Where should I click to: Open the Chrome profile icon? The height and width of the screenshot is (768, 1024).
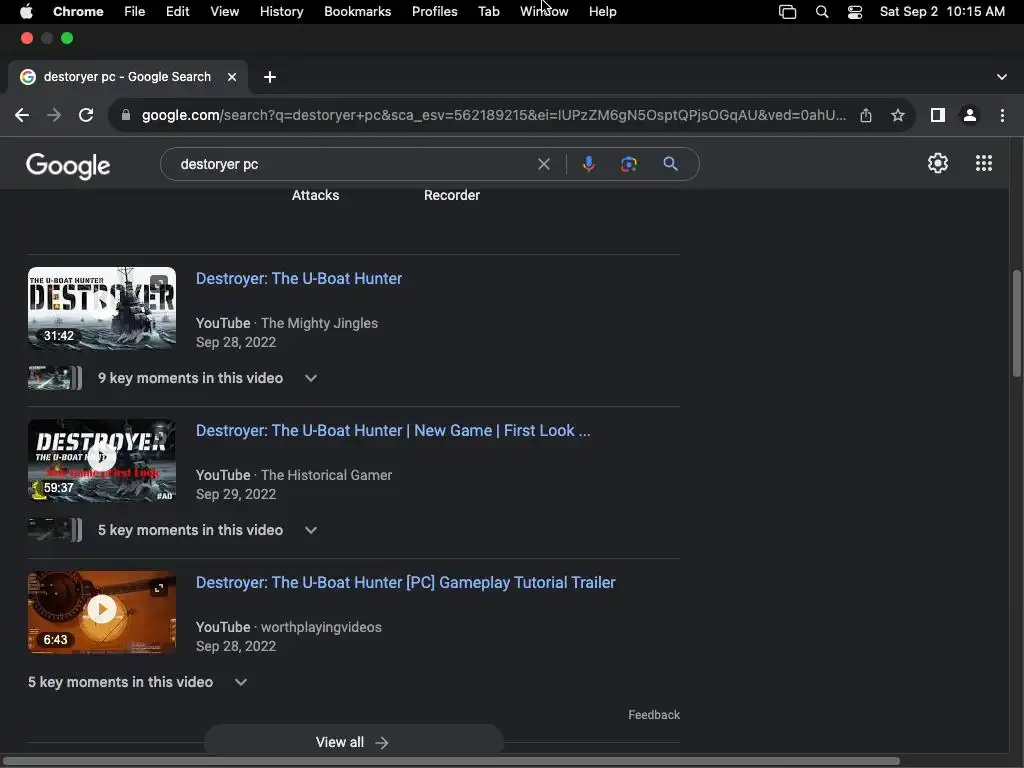pos(970,116)
